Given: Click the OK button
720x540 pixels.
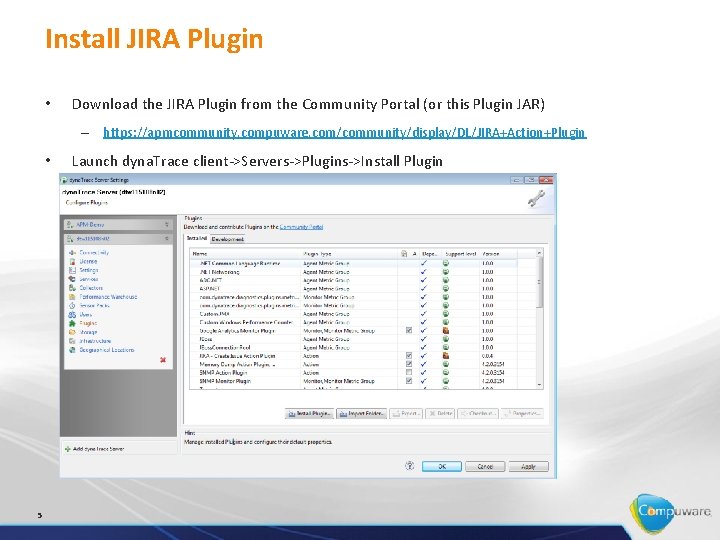Looking at the screenshot, I should [442, 467].
